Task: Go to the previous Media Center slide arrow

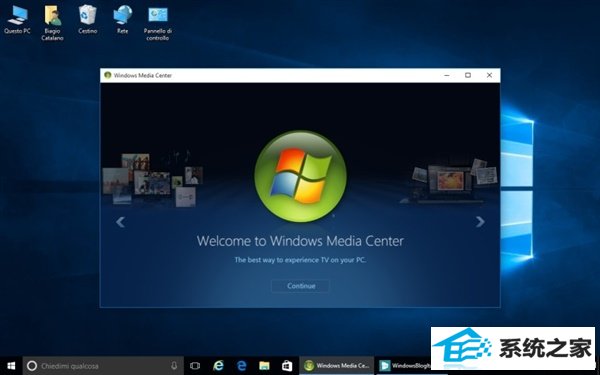Action: coord(121,222)
